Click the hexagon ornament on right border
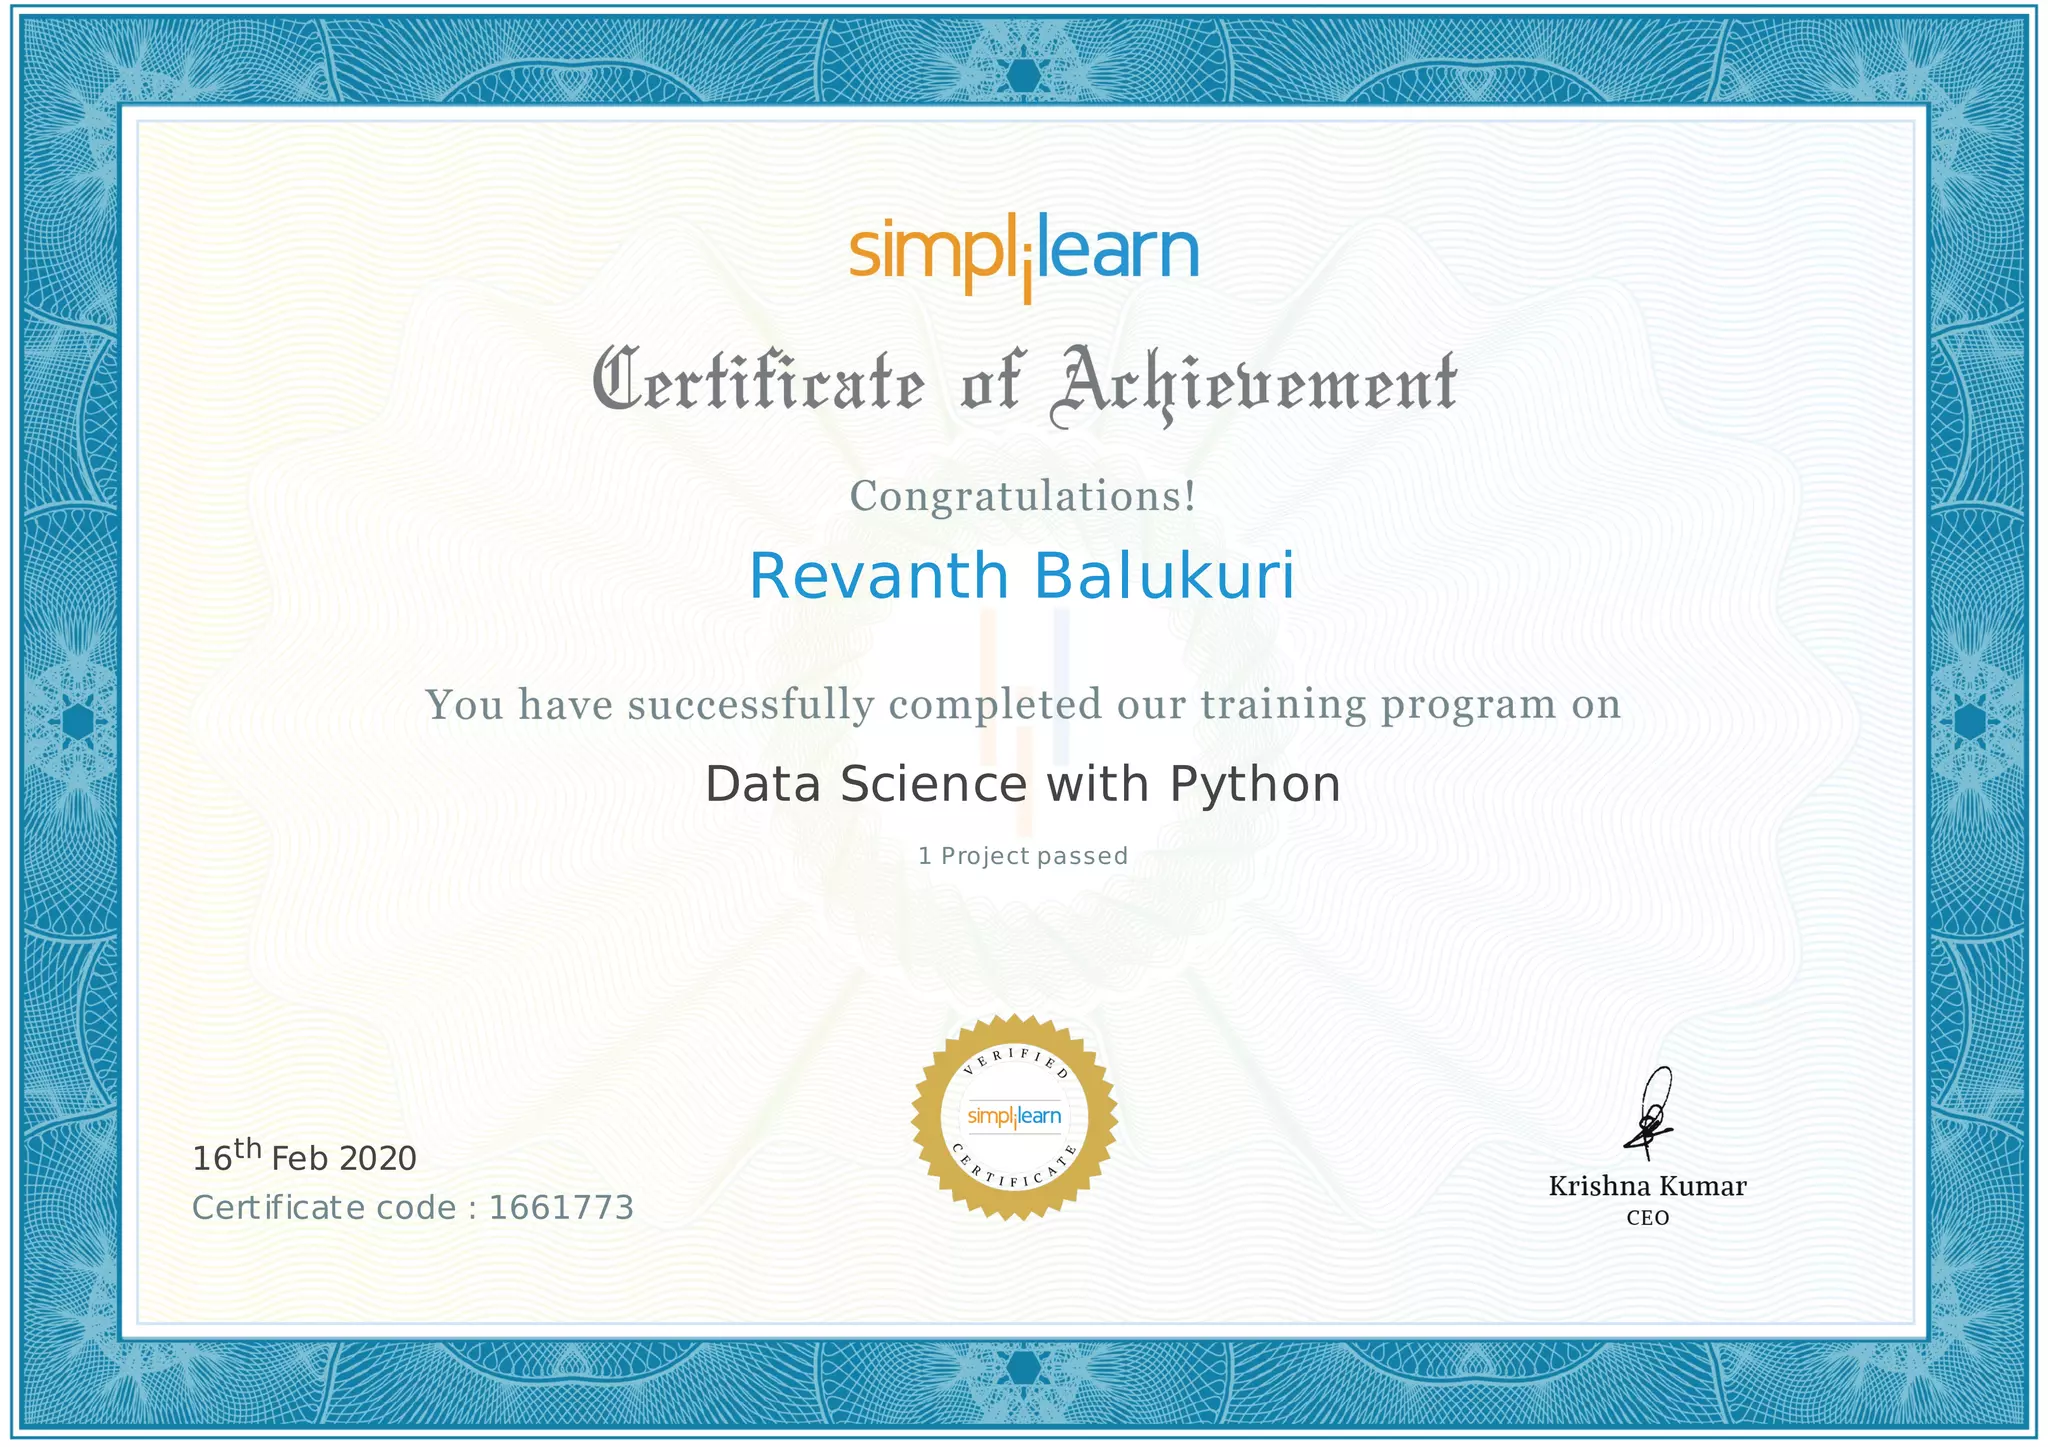 tap(1969, 721)
